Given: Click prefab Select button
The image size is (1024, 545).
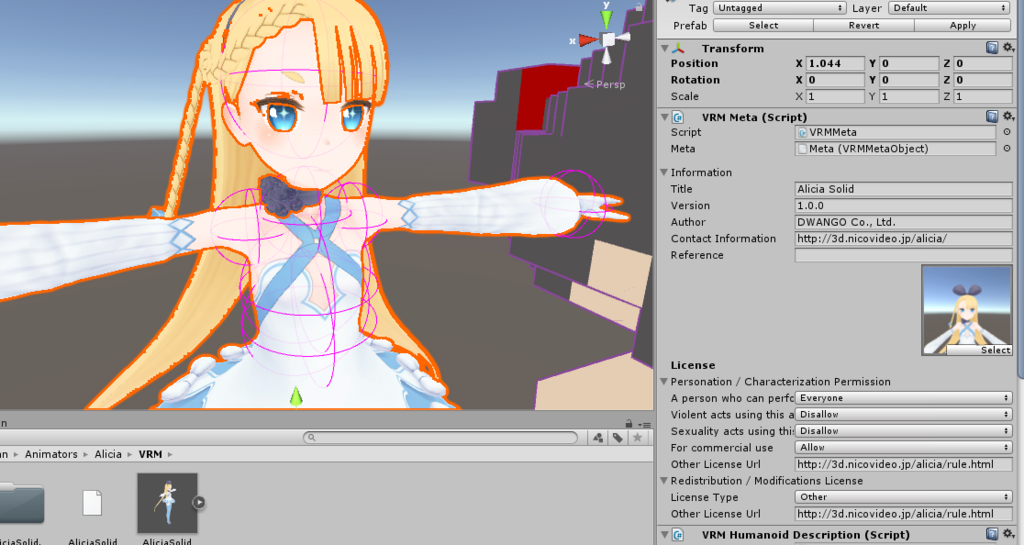Looking at the screenshot, I should click(763, 25).
